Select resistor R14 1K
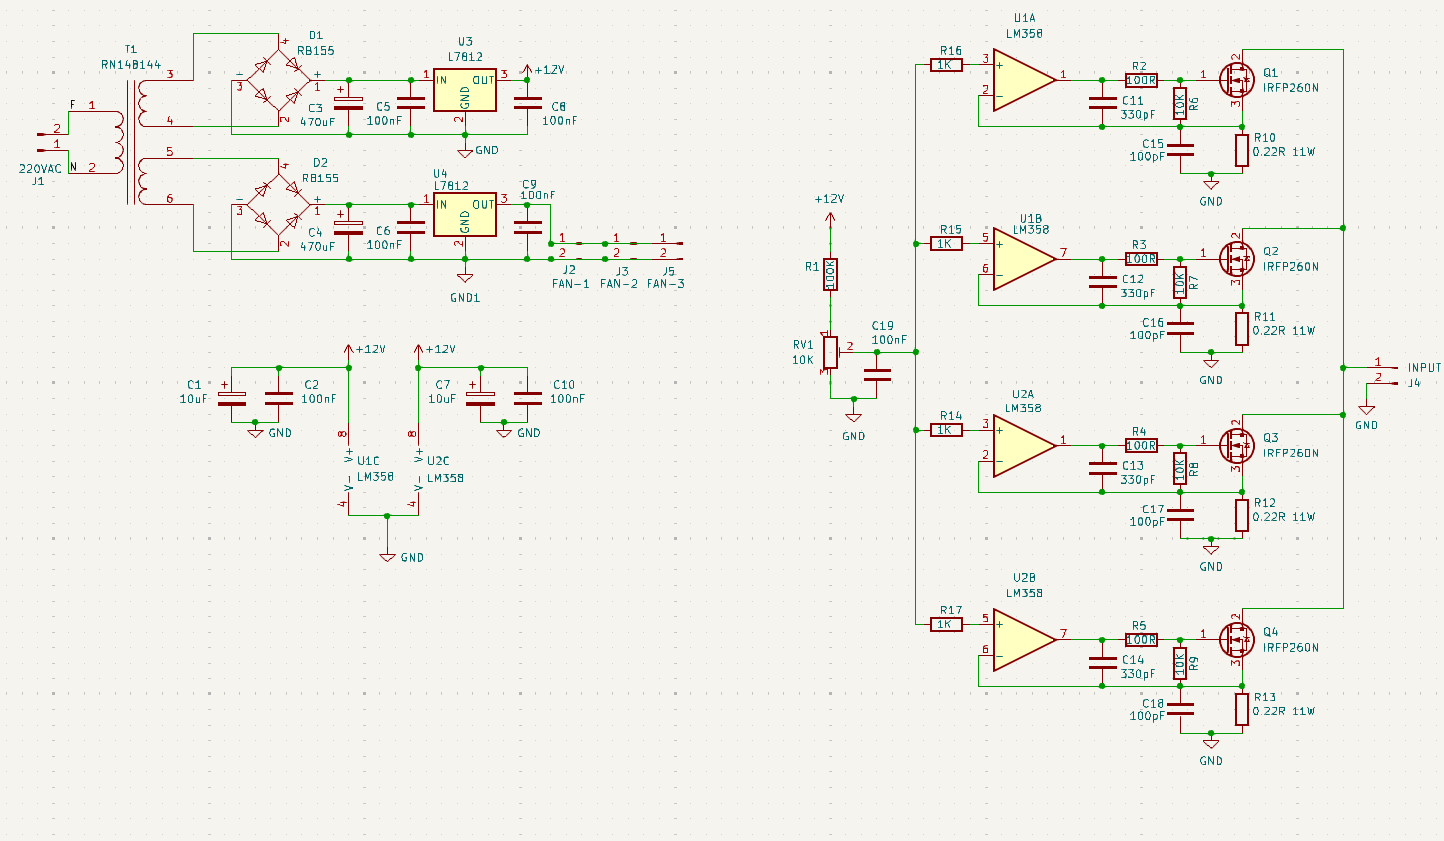The width and height of the screenshot is (1444, 841). click(946, 430)
